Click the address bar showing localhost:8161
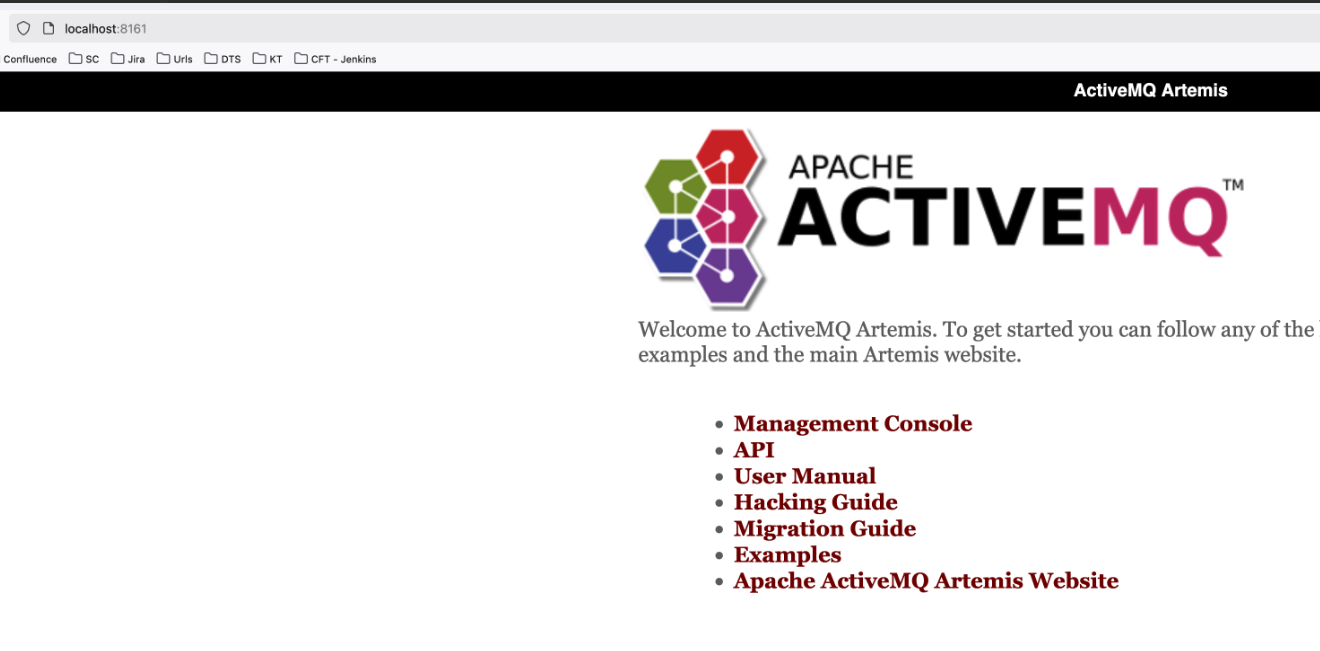The image size is (1320, 651). click(665, 28)
